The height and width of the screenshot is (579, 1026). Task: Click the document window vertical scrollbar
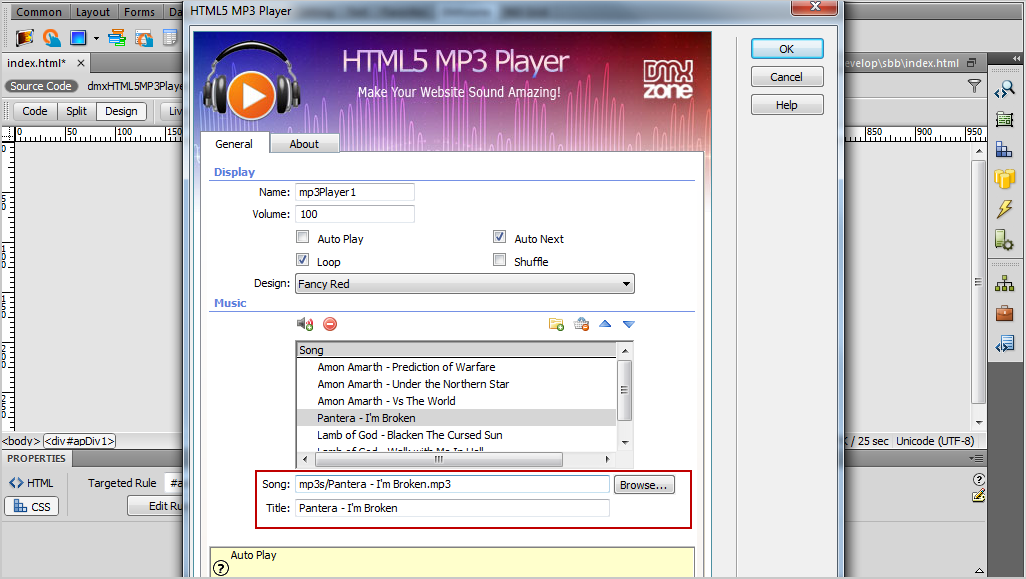point(978,282)
